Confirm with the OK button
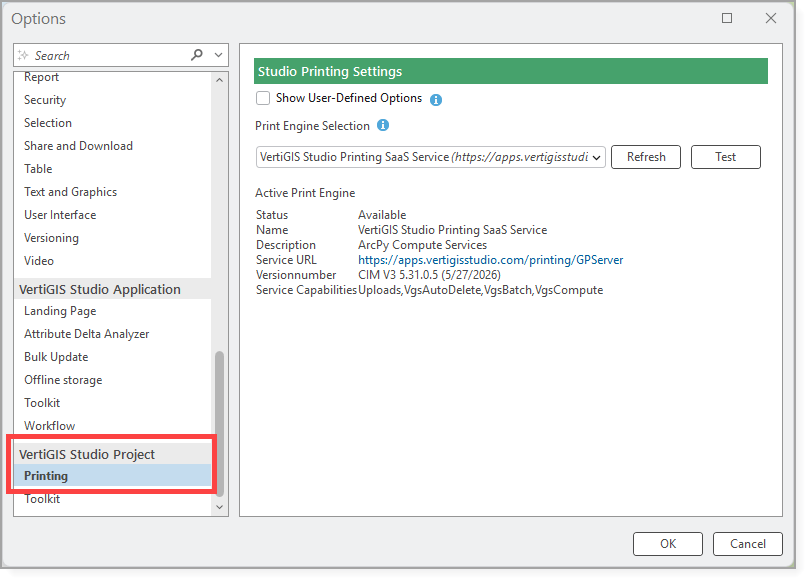 pyautogui.click(x=668, y=544)
